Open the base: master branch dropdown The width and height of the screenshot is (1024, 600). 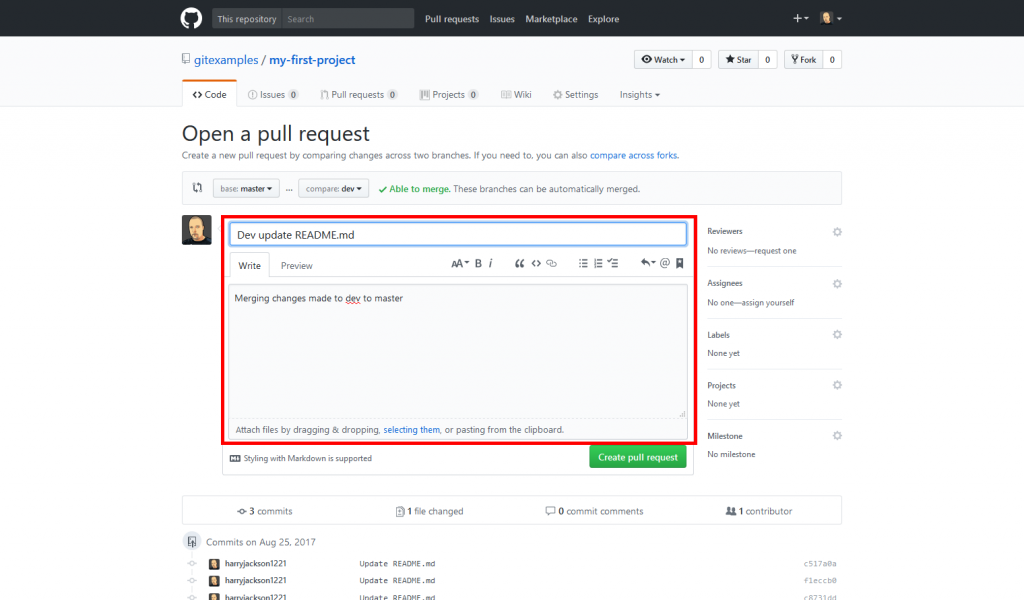pos(245,187)
